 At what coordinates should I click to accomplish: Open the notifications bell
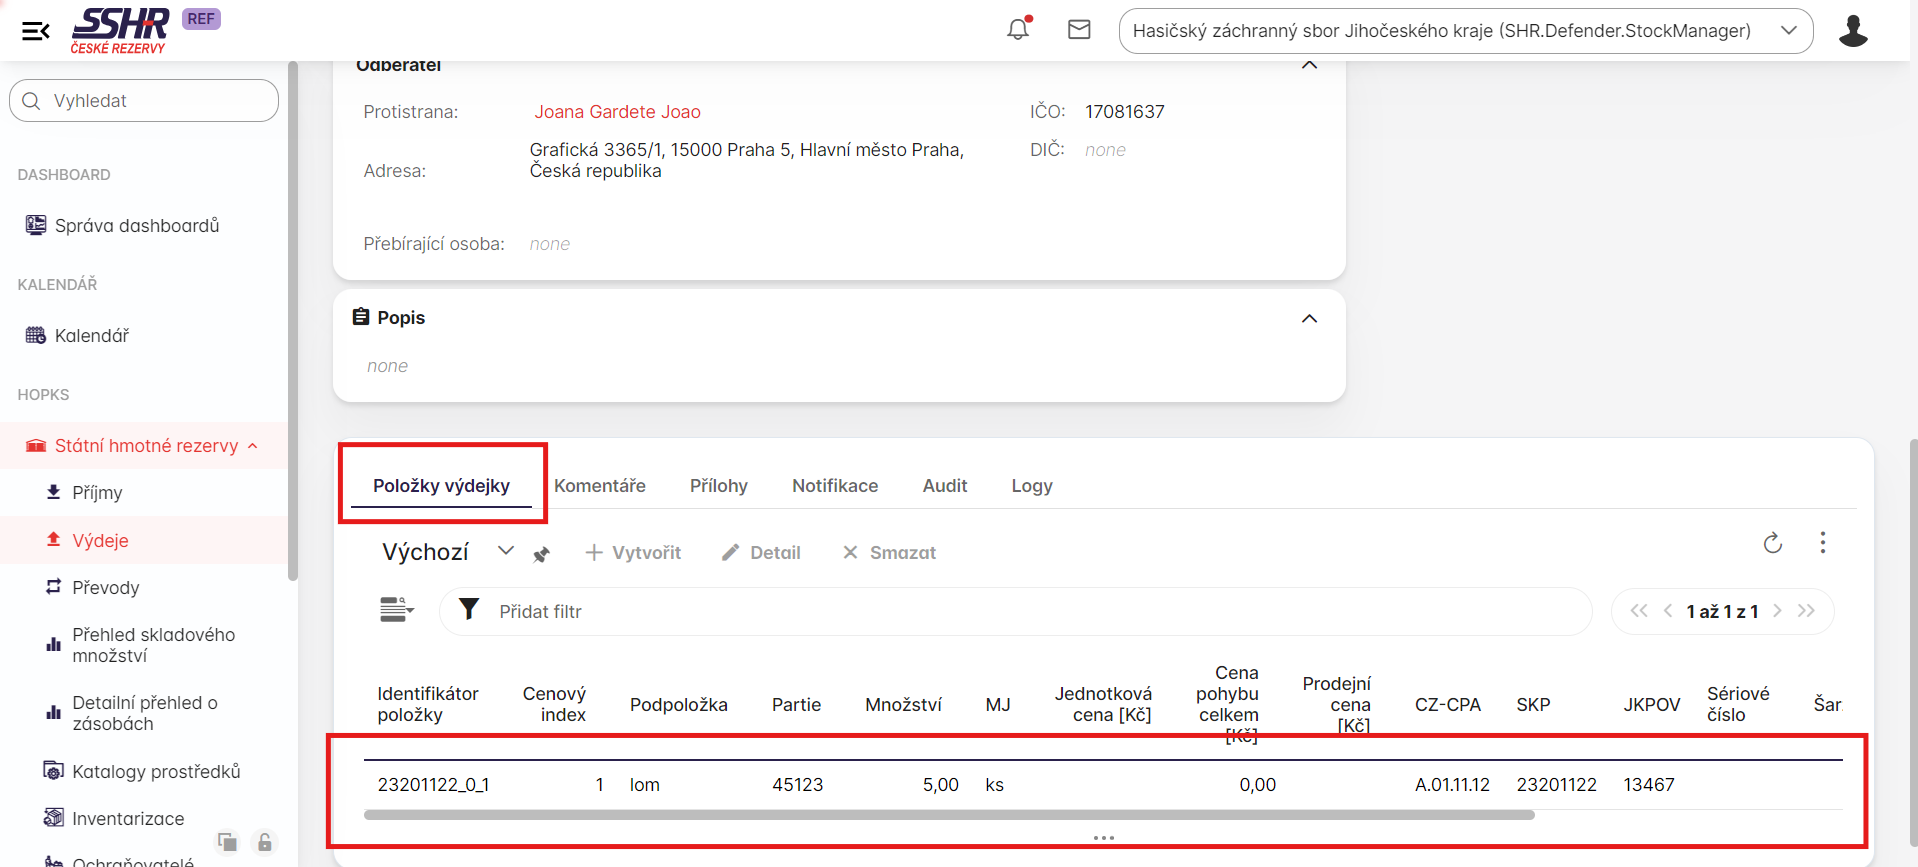coord(1018,30)
